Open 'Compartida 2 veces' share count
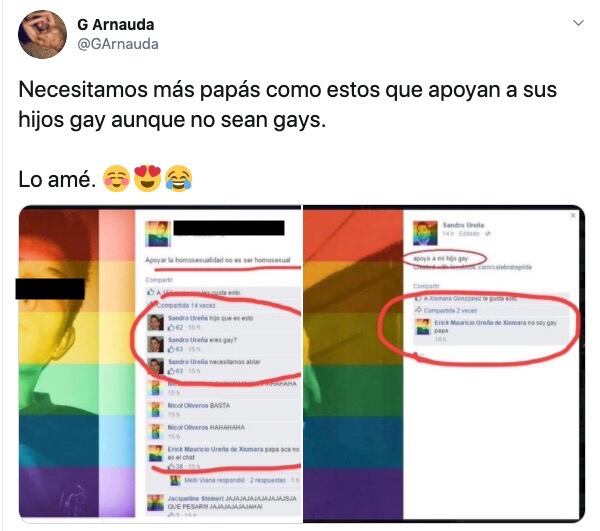600x531 pixels. 450,310
